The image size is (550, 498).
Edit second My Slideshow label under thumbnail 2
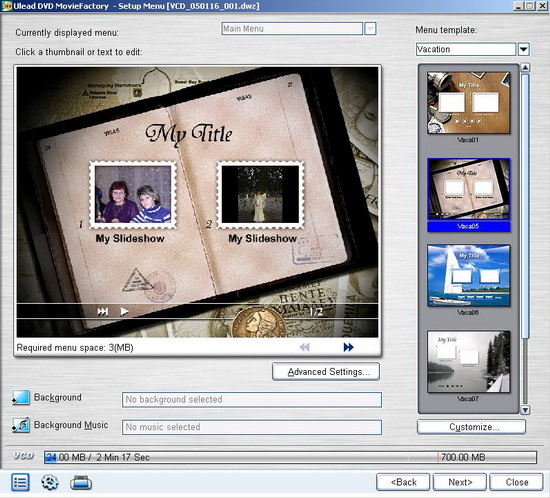coord(263,238)
